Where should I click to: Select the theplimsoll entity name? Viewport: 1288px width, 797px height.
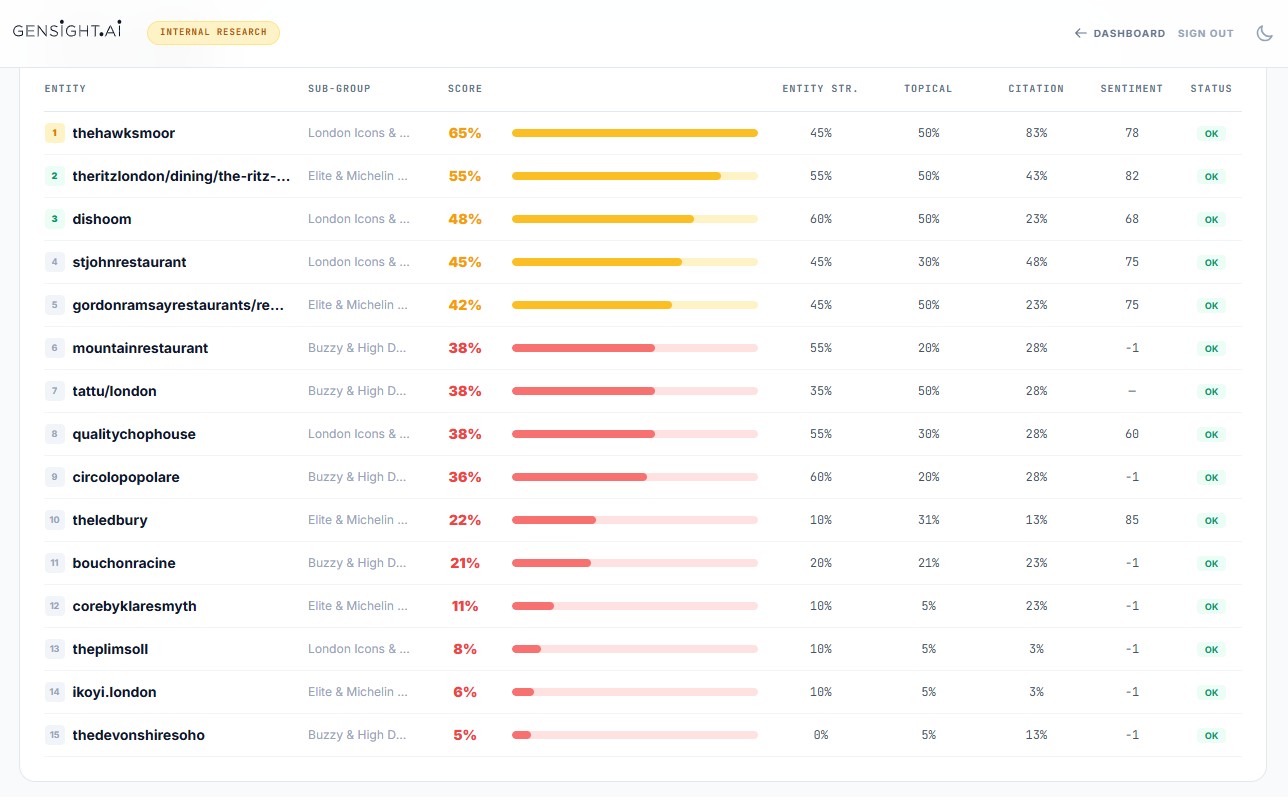[110, 649]
